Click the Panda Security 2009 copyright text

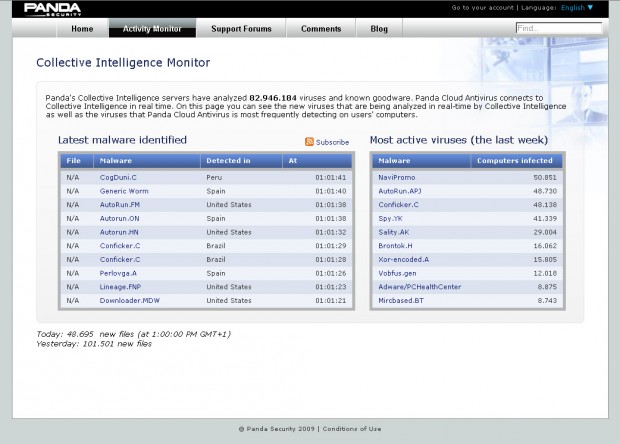pos(277,429)
